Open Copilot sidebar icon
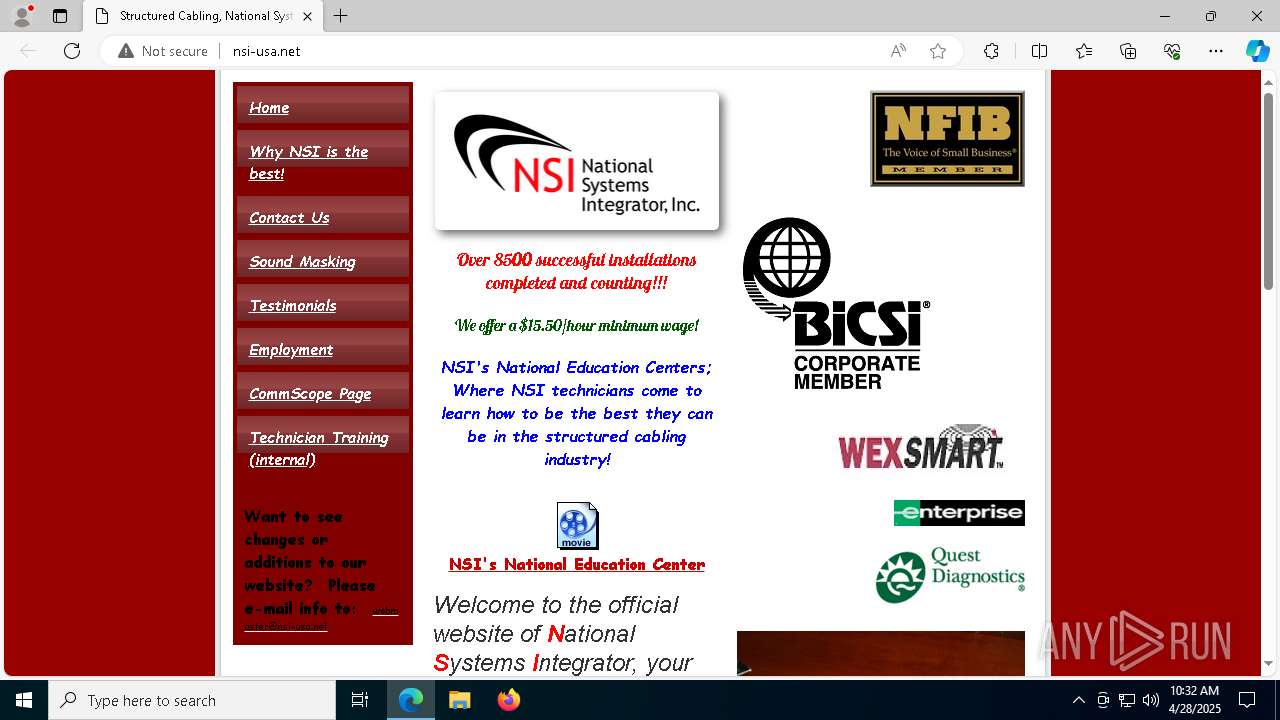1280x720 pixels. (1257, 51)
